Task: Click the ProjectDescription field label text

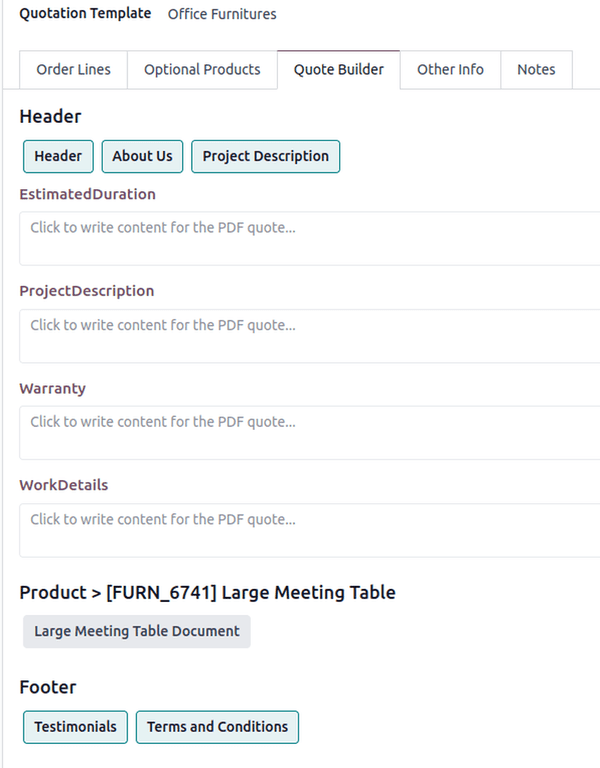Action: tap(87, 291)
